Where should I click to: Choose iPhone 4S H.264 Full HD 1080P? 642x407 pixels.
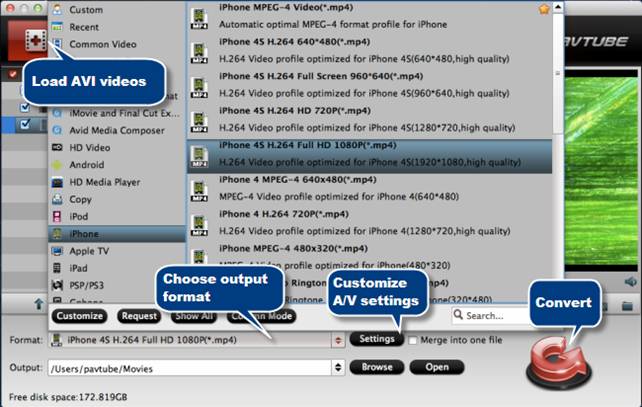tap(369, 156)
